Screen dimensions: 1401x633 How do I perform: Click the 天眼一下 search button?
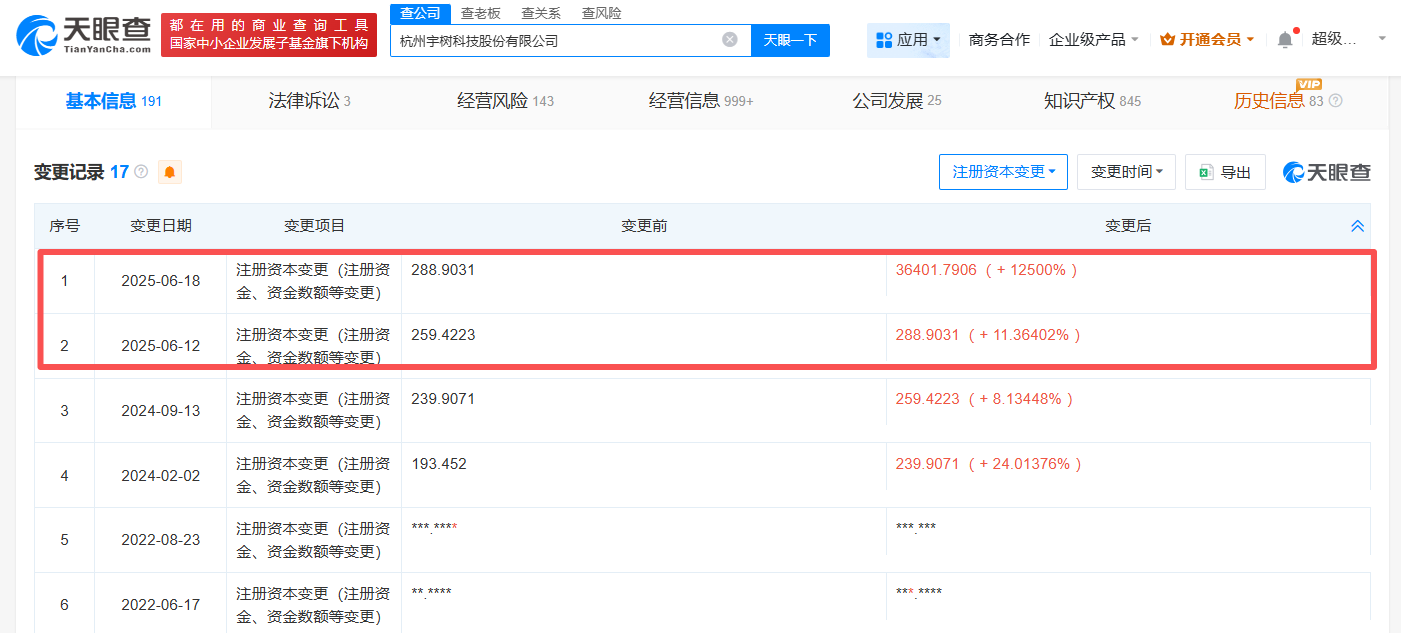pos(790,40)
